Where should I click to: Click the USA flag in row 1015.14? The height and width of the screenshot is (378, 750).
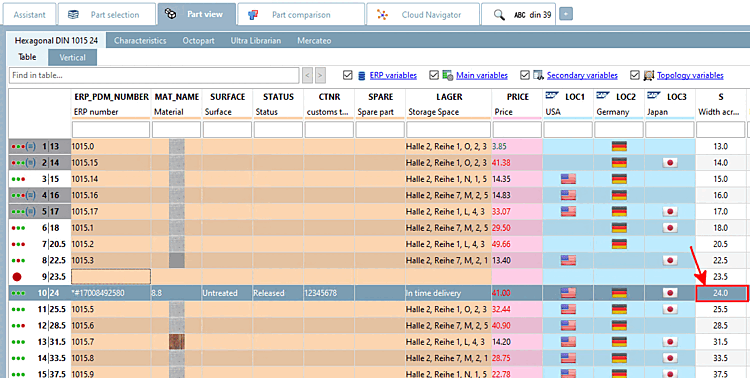[x=568, y=179]
